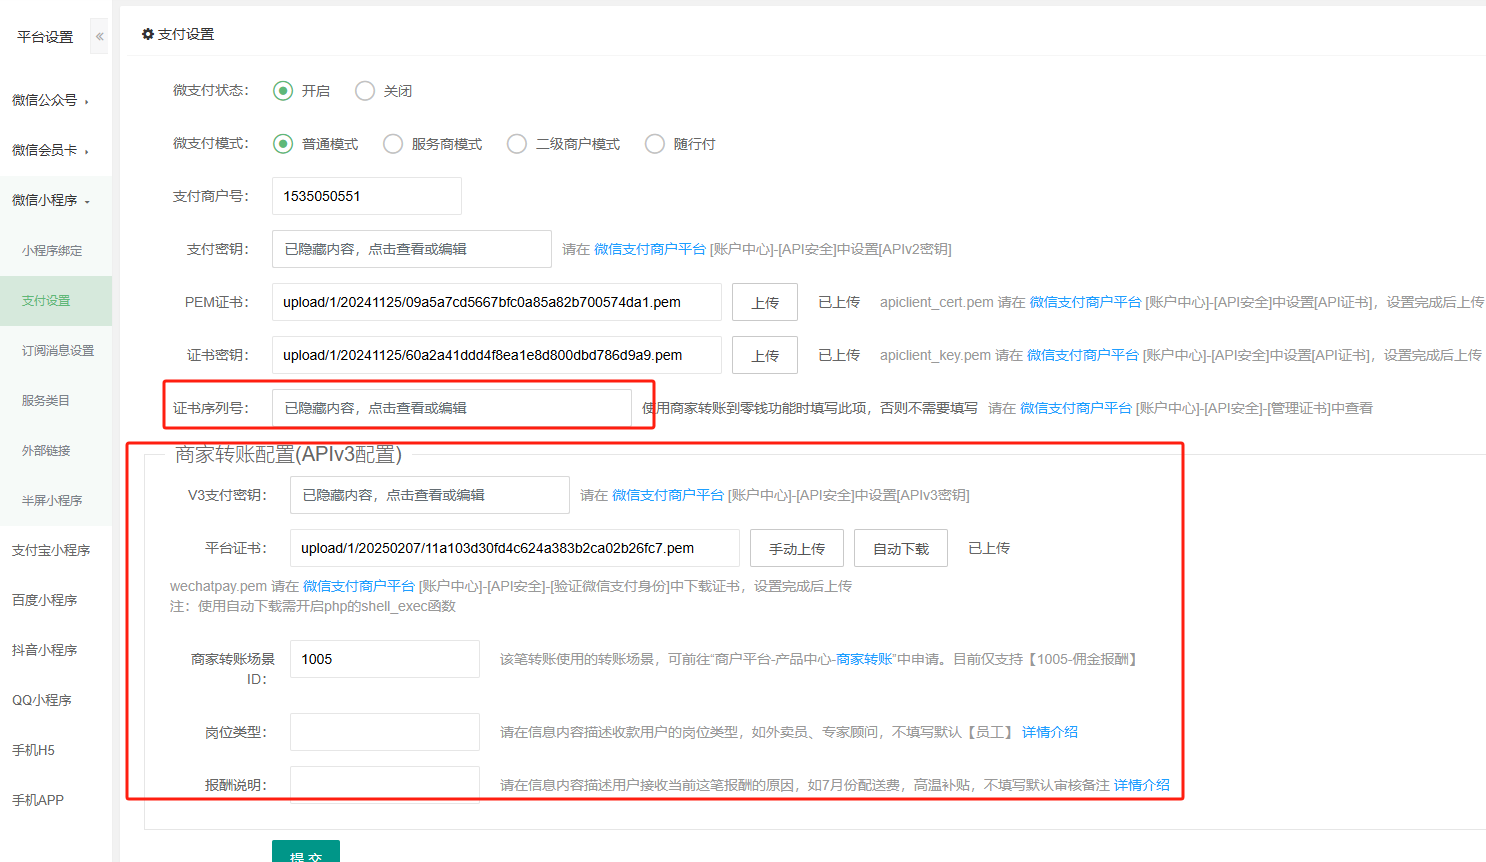Open 商家转账 link in scene ID hint
1486x862 pixels.
pyautogui.click(x=864, y=659)
